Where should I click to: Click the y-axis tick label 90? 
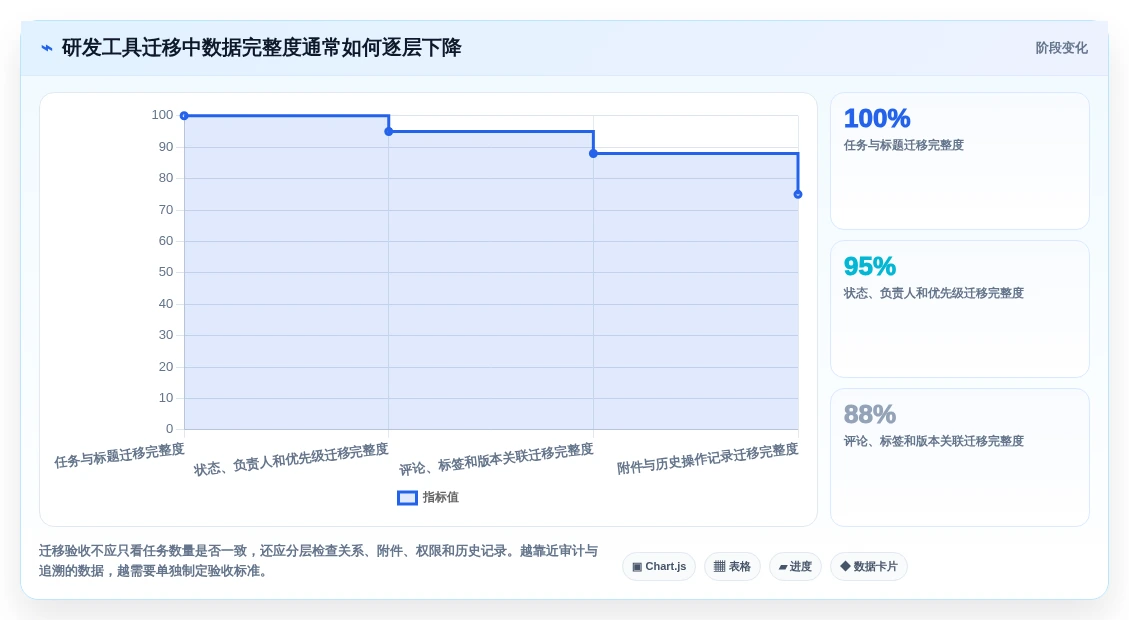click(166, 147)
